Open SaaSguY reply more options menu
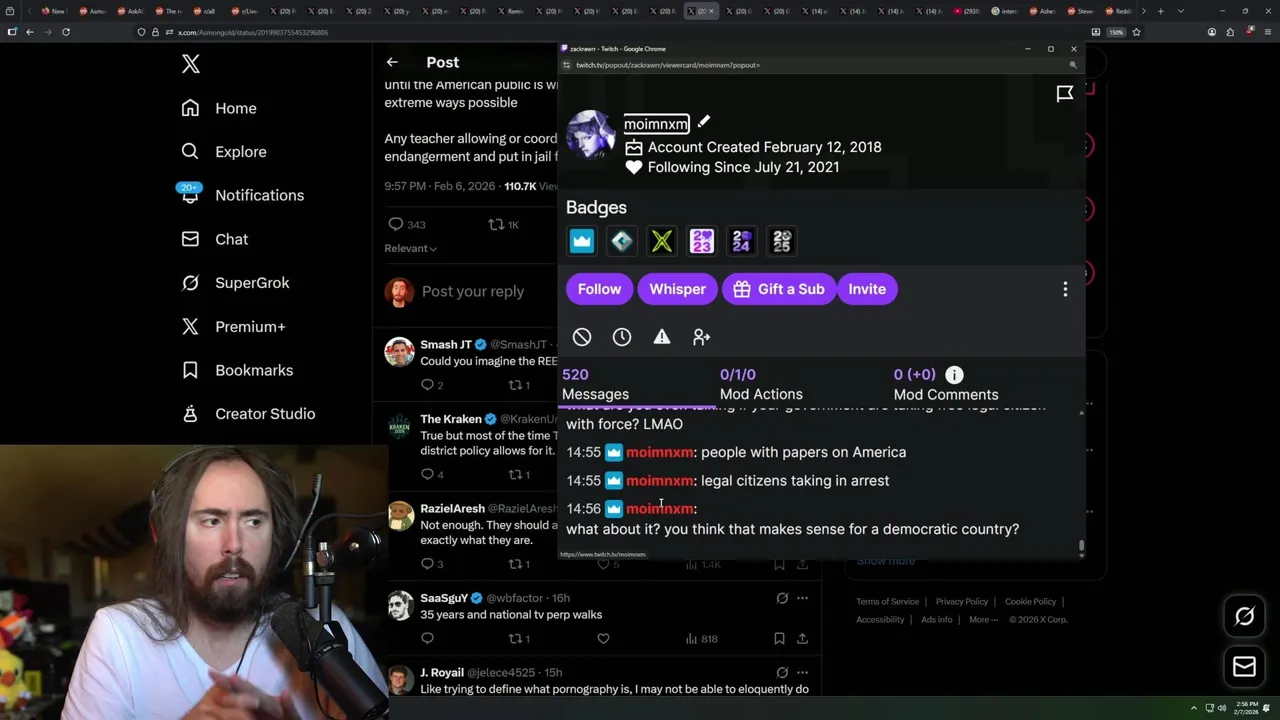 point(802,598)
